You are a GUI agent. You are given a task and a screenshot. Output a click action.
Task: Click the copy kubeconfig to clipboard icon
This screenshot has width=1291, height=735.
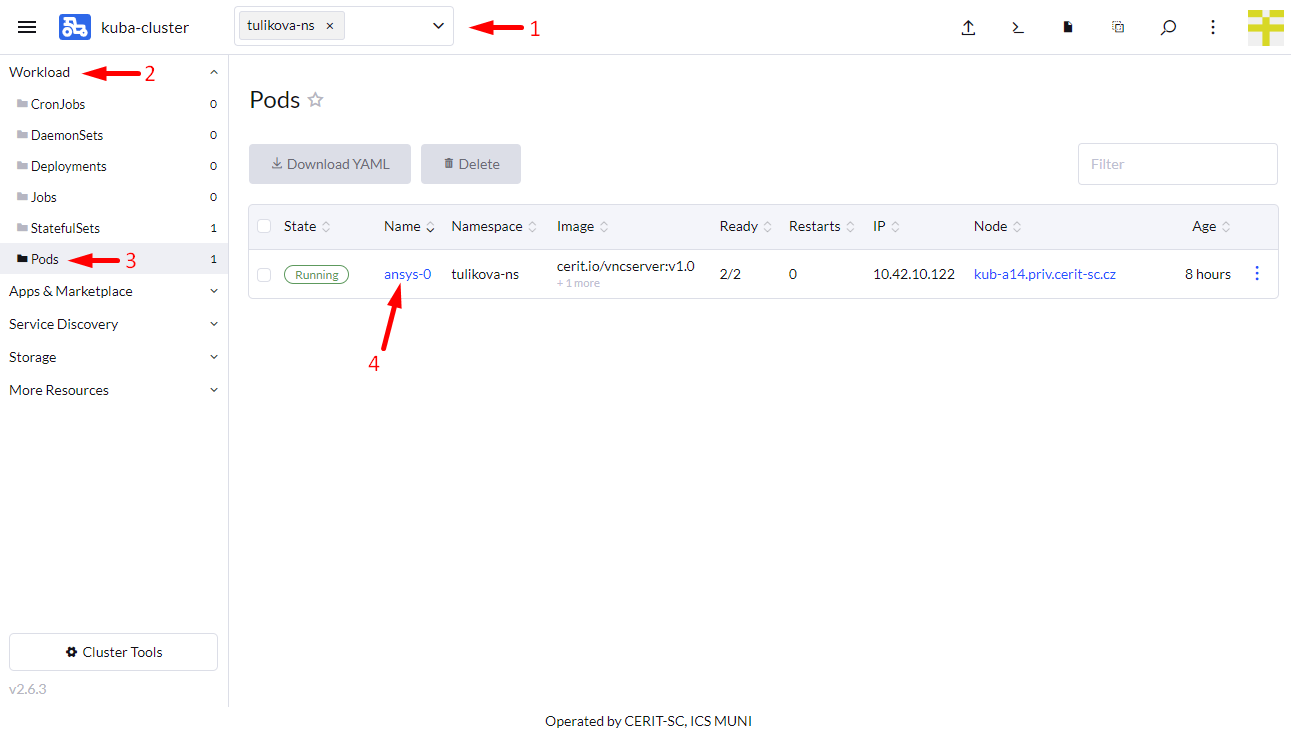1118,28
